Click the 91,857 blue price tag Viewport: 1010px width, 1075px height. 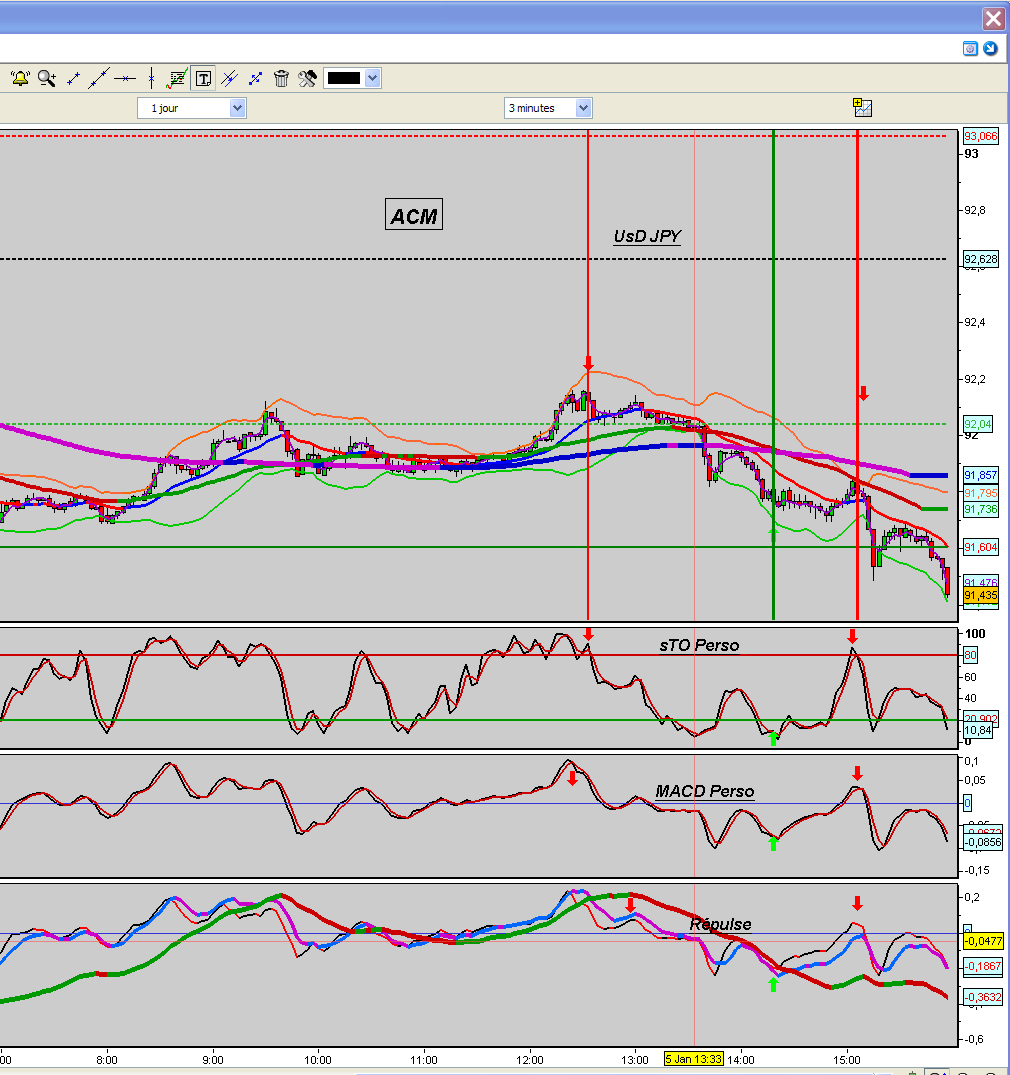pyautogui.click(x=981, y=475)
